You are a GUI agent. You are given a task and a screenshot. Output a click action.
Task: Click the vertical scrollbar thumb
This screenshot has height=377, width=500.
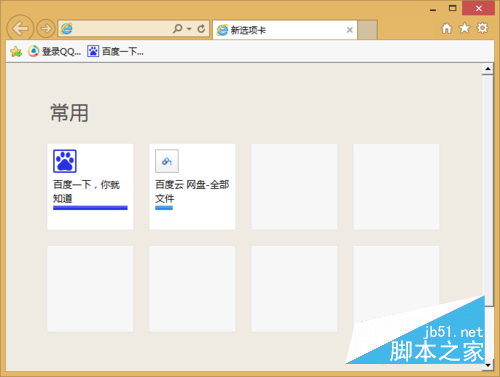pyautogui.click(x=488, y=191)
